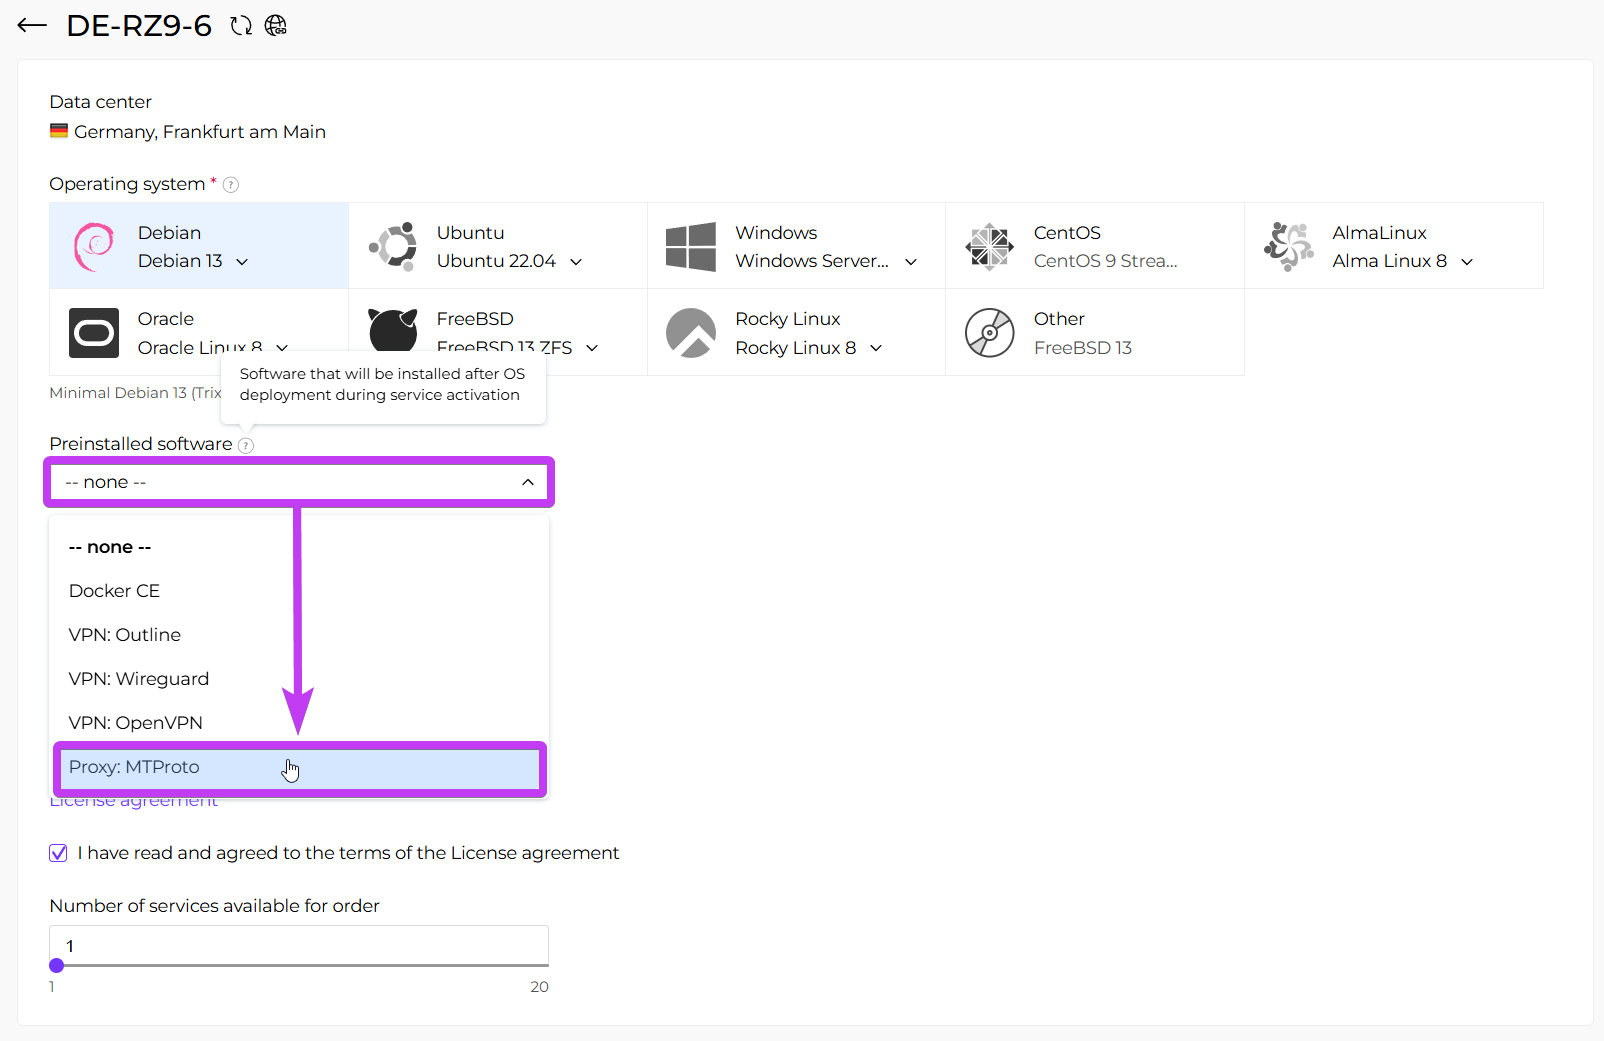Go back using the left arrow icon
The height and width of the screenshot is (1041, 1604).
(x=32, y=26)
